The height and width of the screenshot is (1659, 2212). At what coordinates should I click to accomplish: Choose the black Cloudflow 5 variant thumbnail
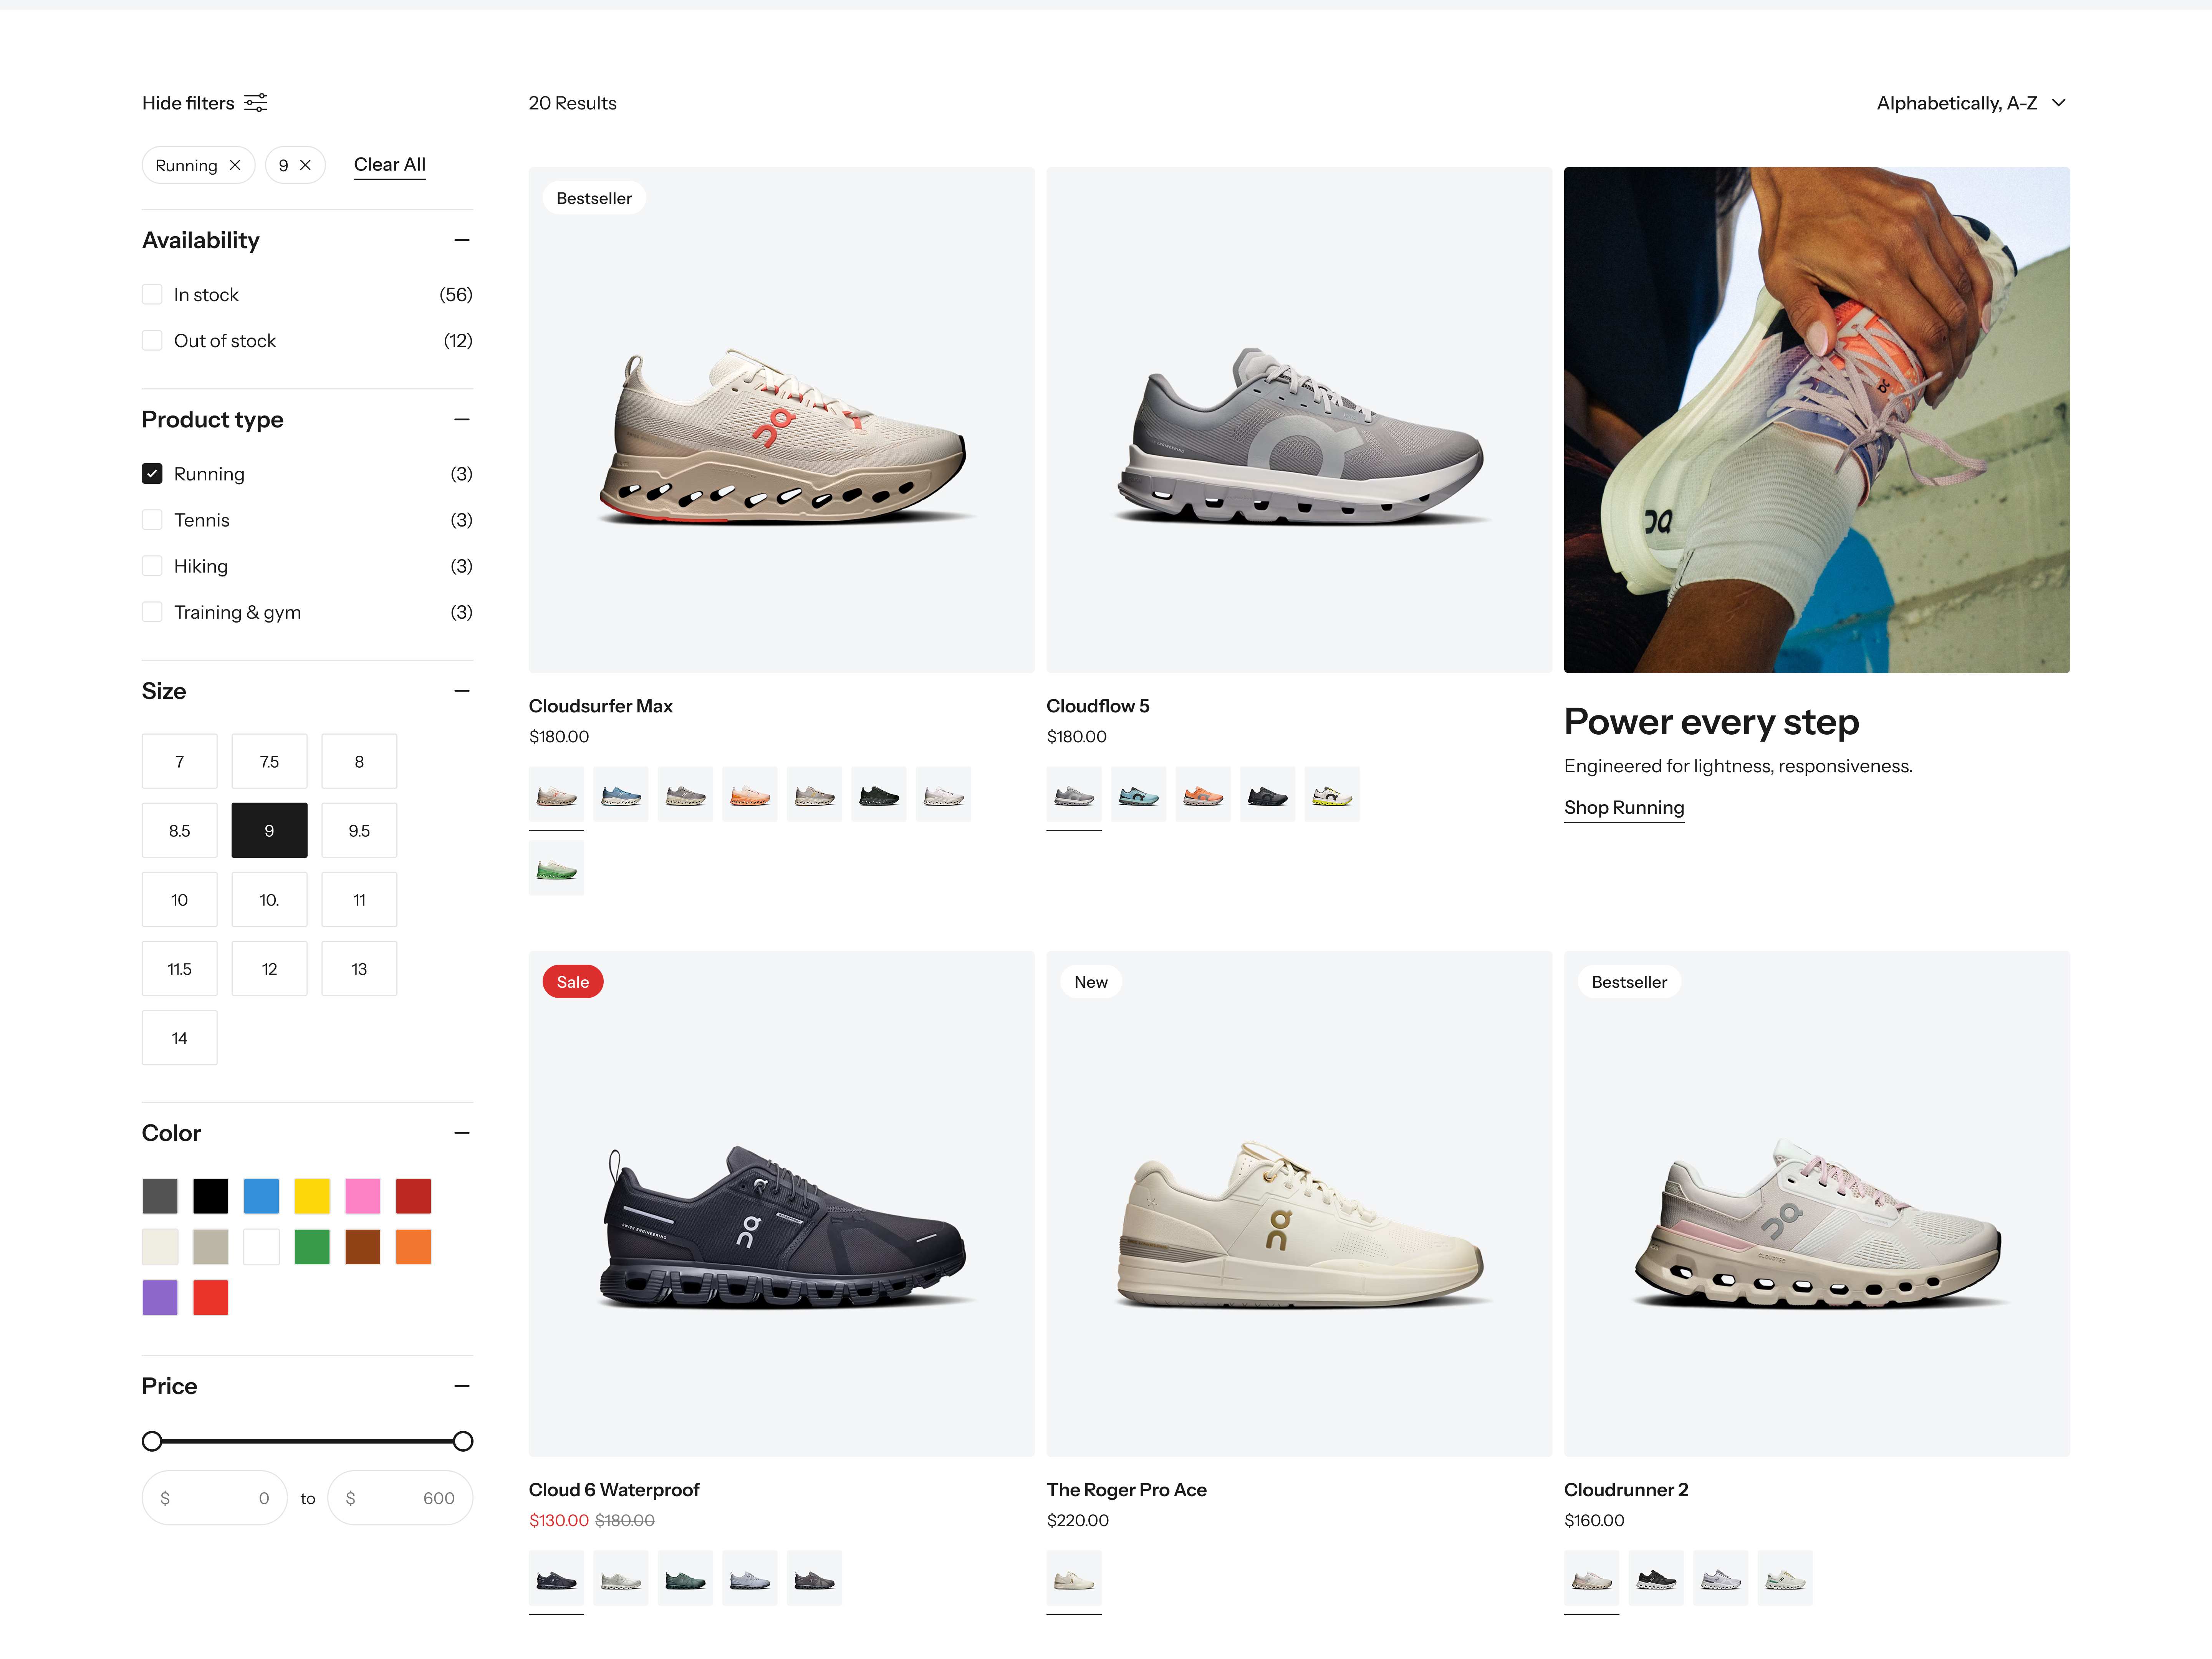(1267, 795)
